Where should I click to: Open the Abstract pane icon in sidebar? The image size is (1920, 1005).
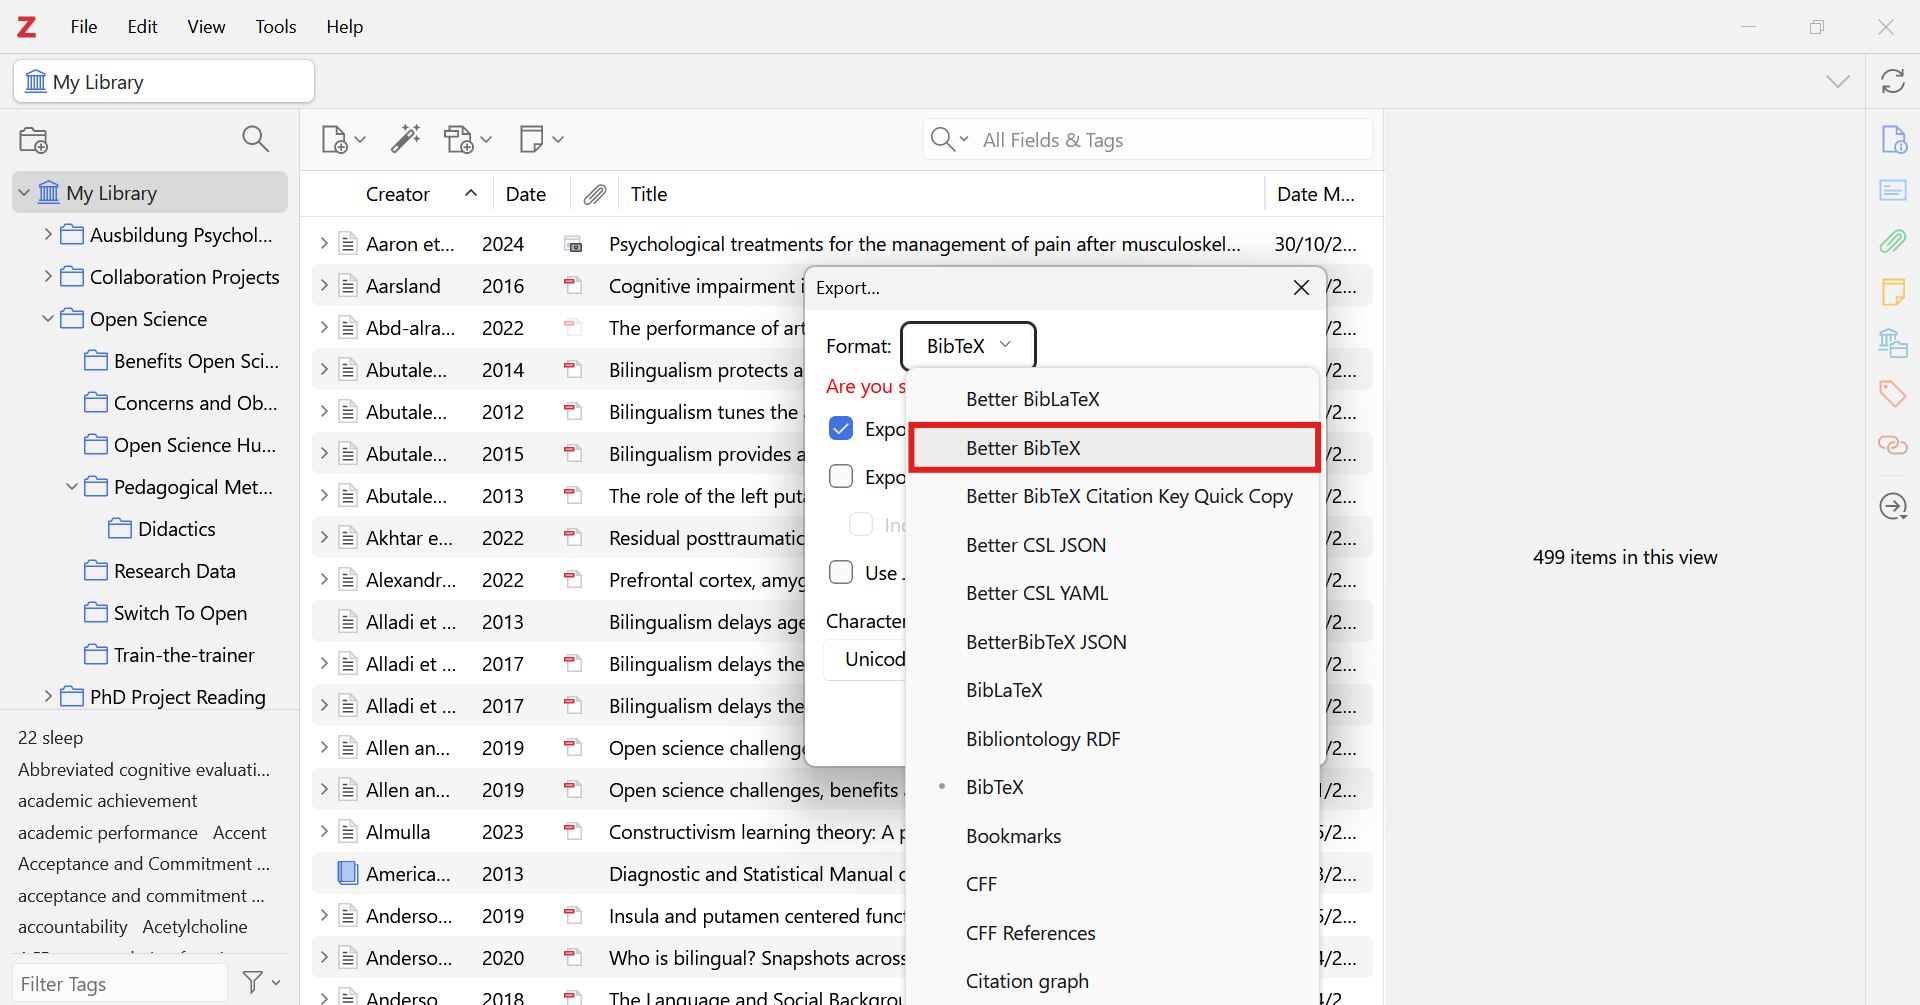(x=1893, y=190)
